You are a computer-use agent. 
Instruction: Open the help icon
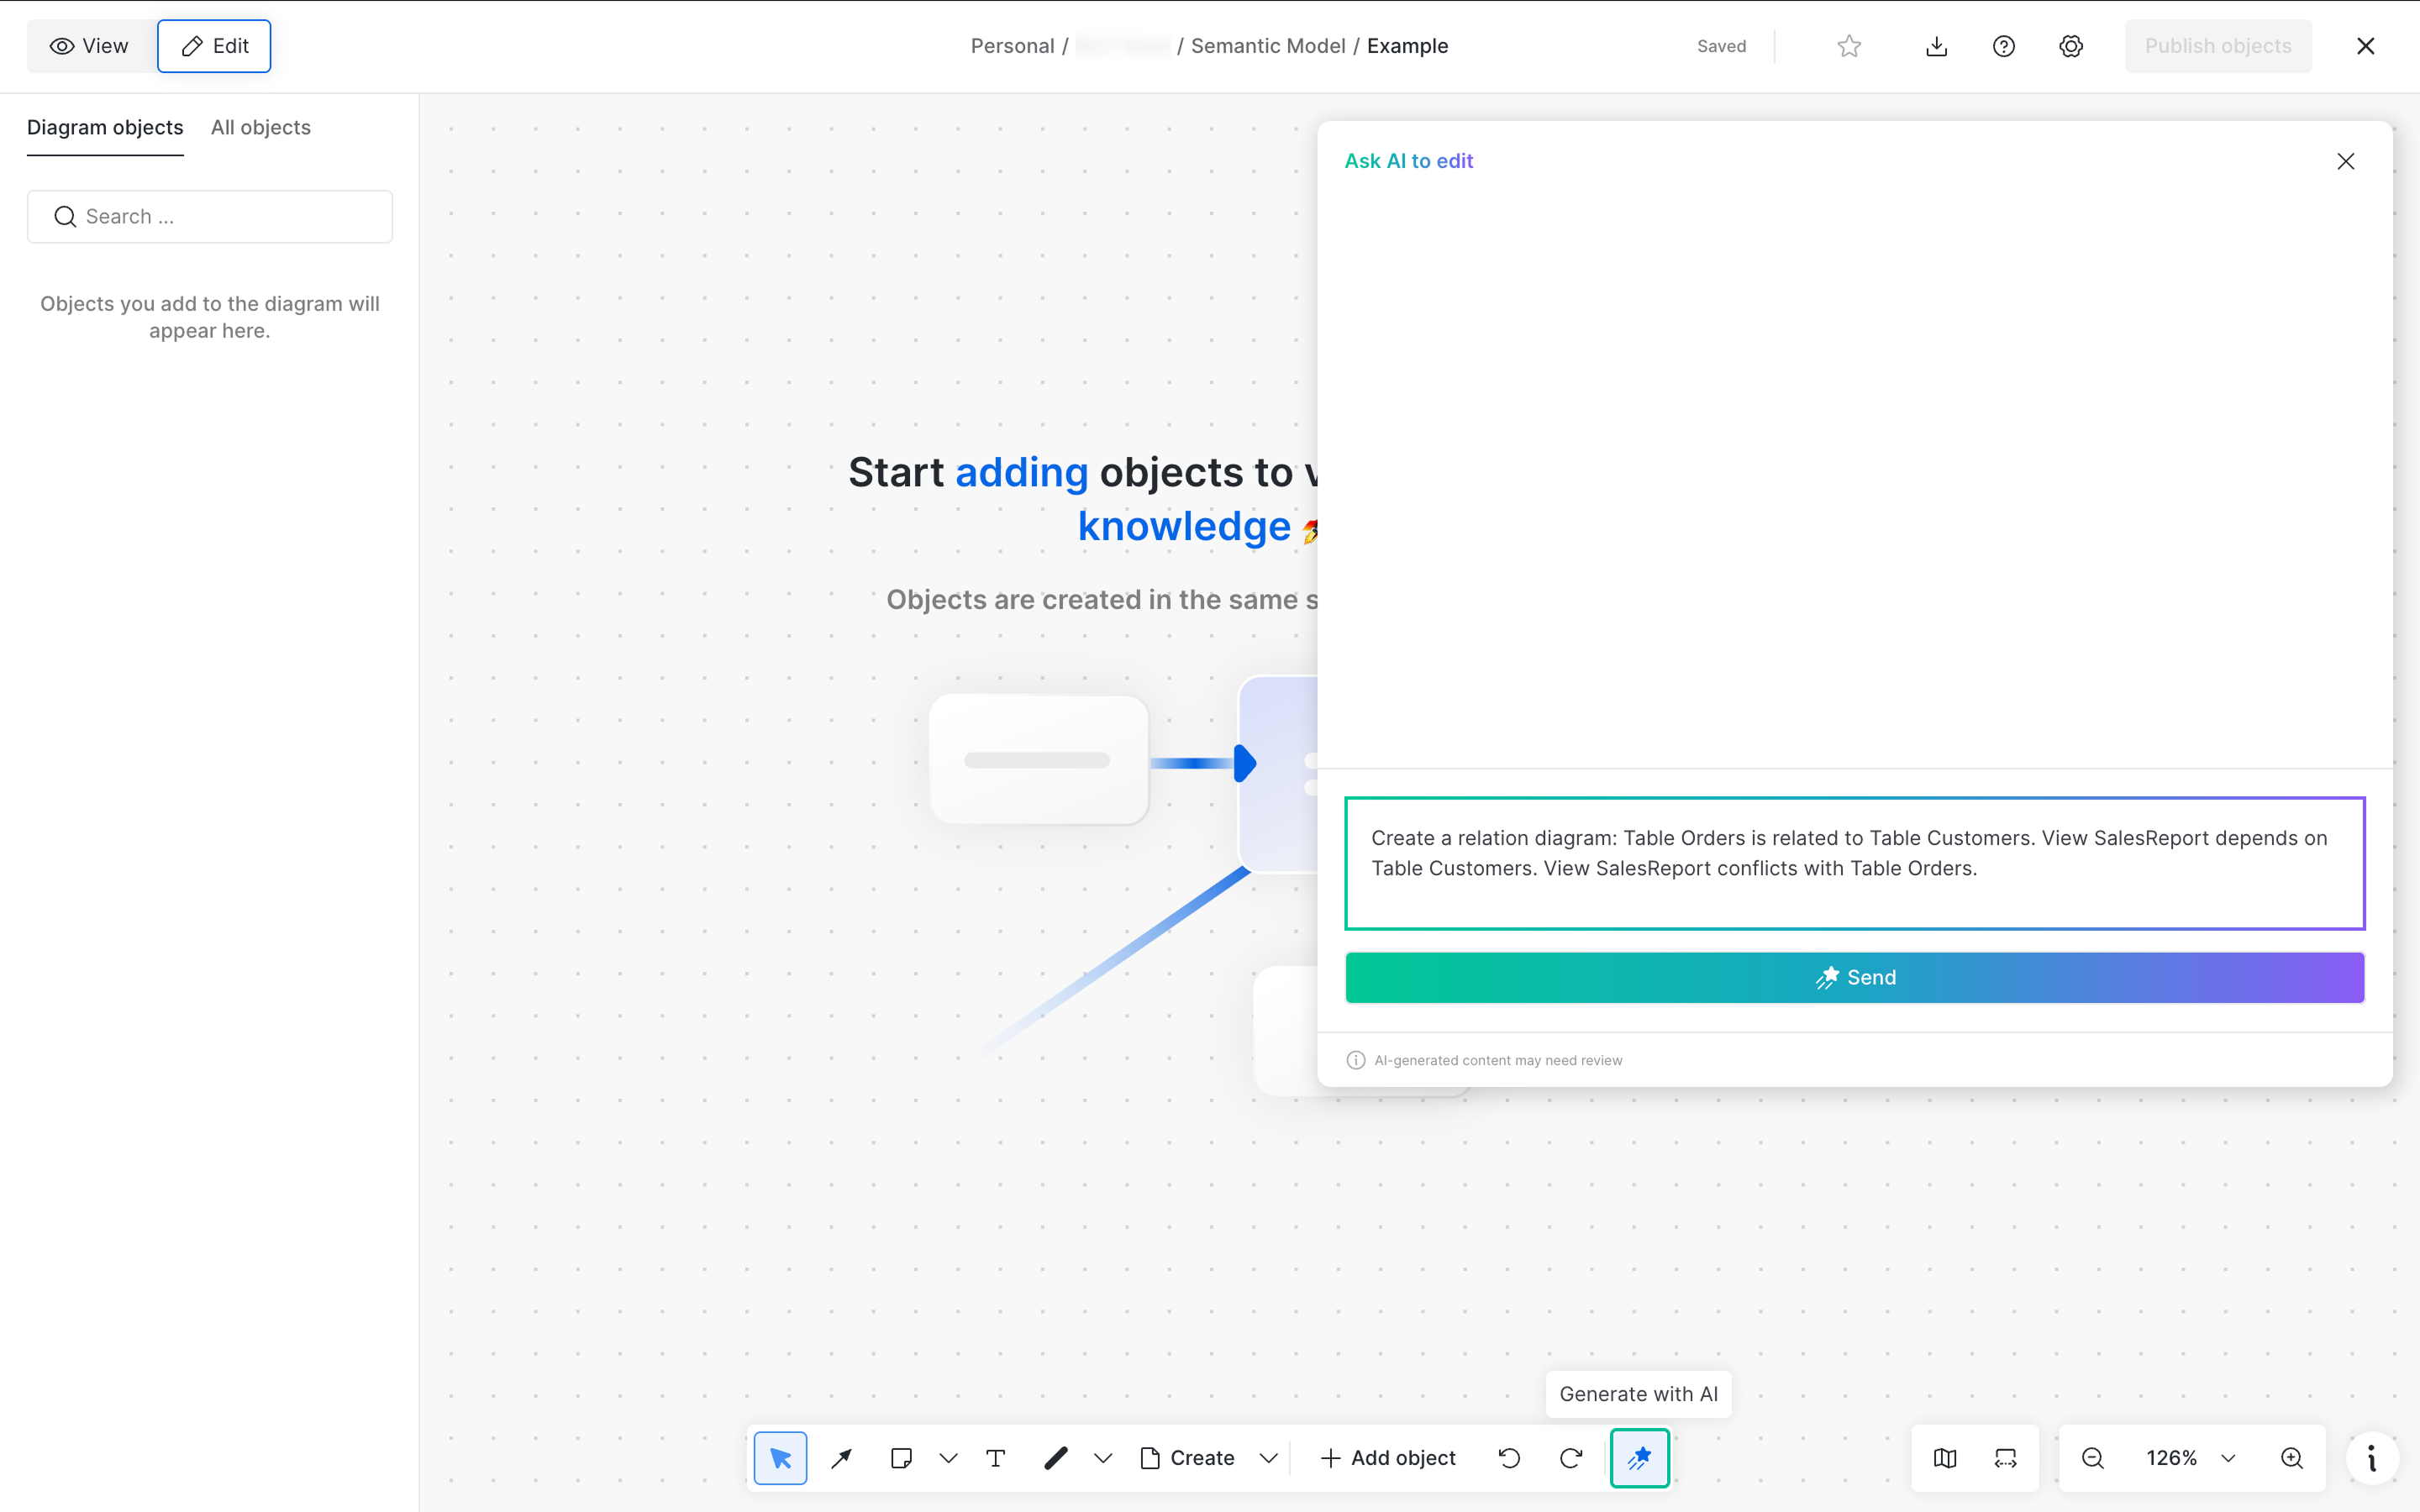2003,46
